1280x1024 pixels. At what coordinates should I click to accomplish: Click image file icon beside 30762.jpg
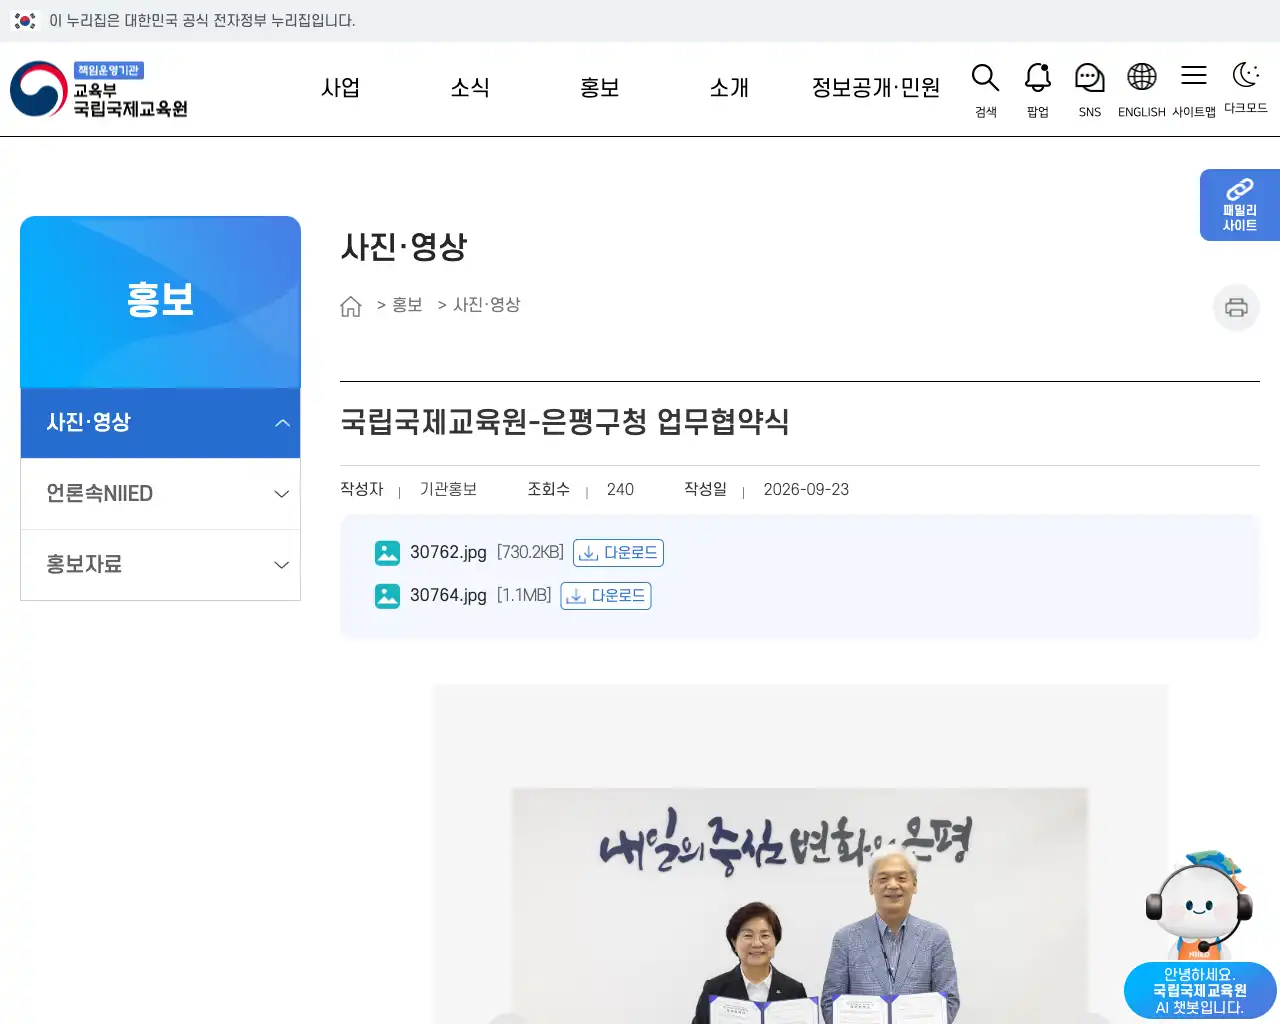[x=387, y=553]
